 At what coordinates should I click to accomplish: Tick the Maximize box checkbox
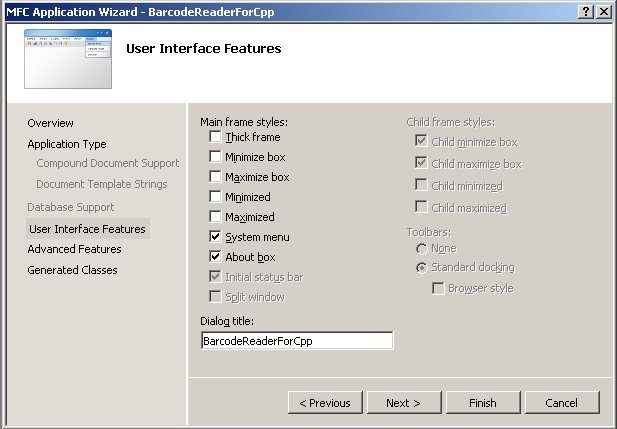(215, 177)
